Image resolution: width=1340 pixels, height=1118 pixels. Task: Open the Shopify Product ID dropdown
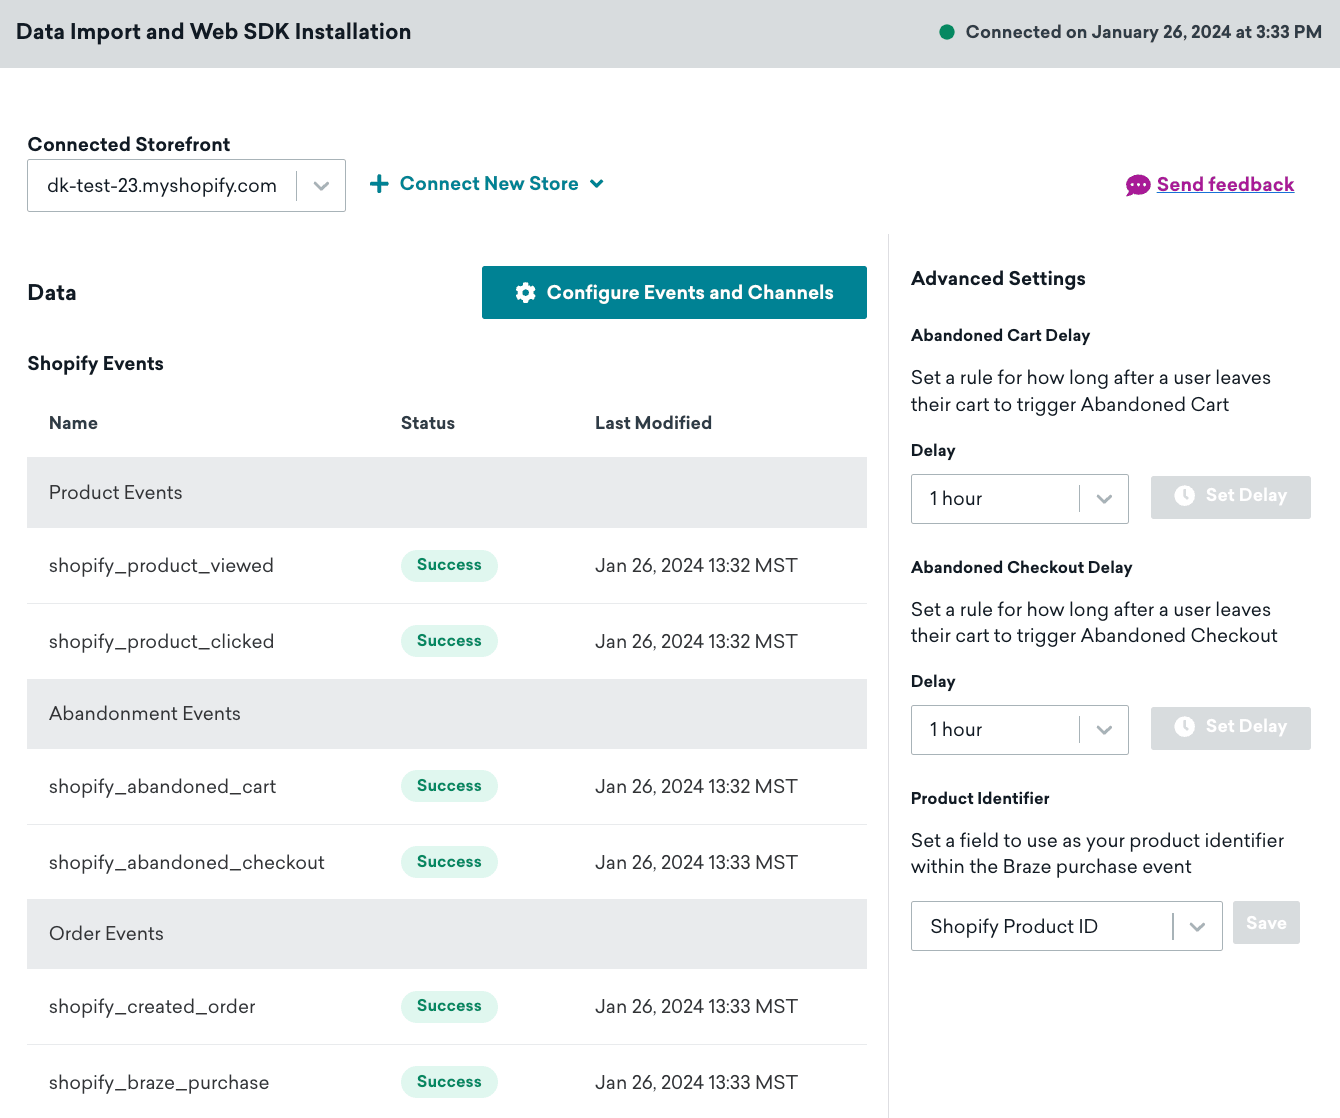[x=1066, y=926]
